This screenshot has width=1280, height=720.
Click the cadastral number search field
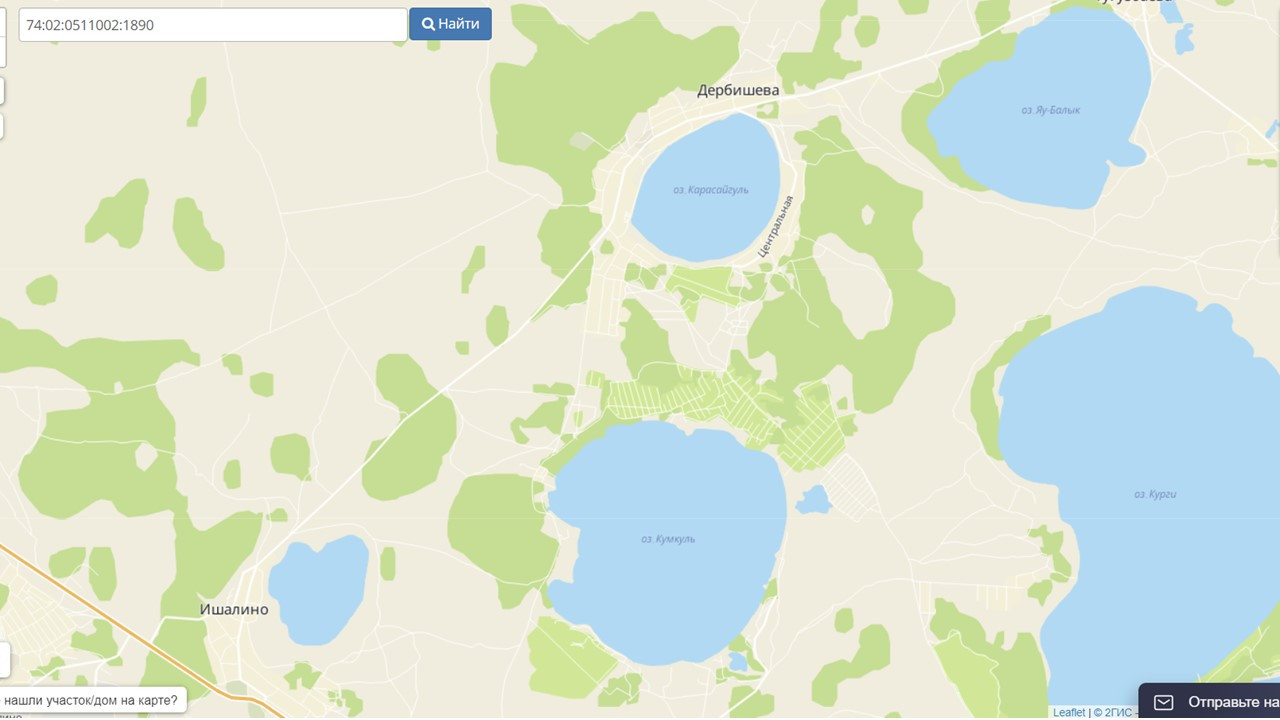[212, 25]
